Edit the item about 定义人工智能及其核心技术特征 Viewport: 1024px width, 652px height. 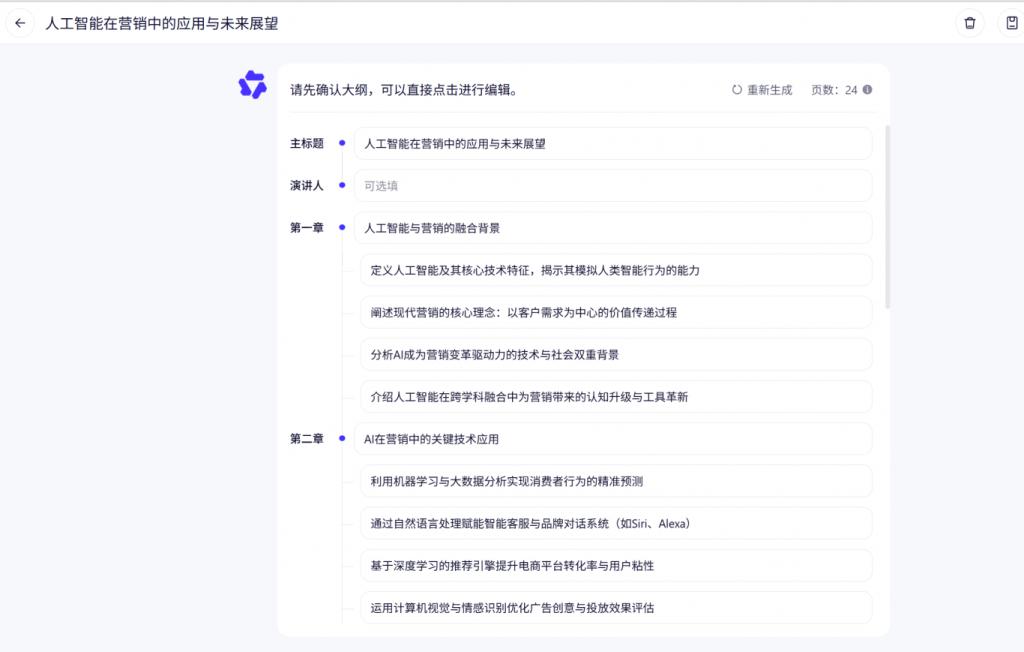[615, 270]
